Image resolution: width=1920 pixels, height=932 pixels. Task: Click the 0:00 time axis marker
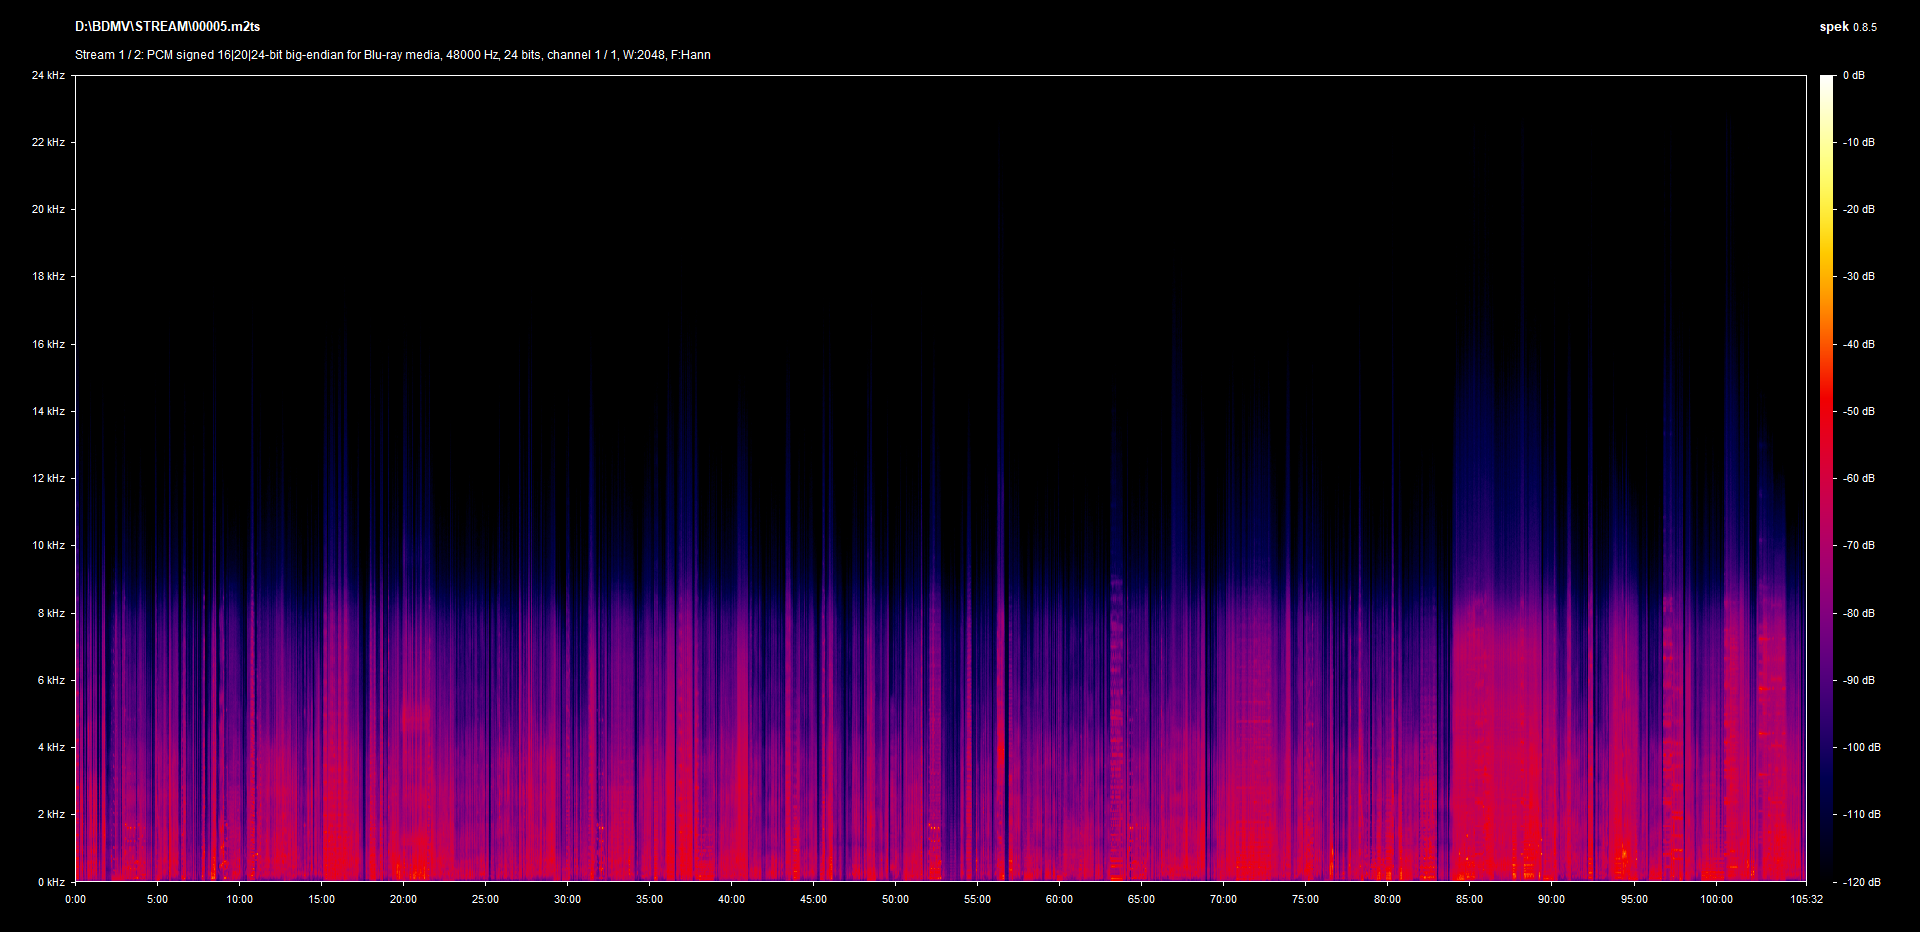pos(75,899)
